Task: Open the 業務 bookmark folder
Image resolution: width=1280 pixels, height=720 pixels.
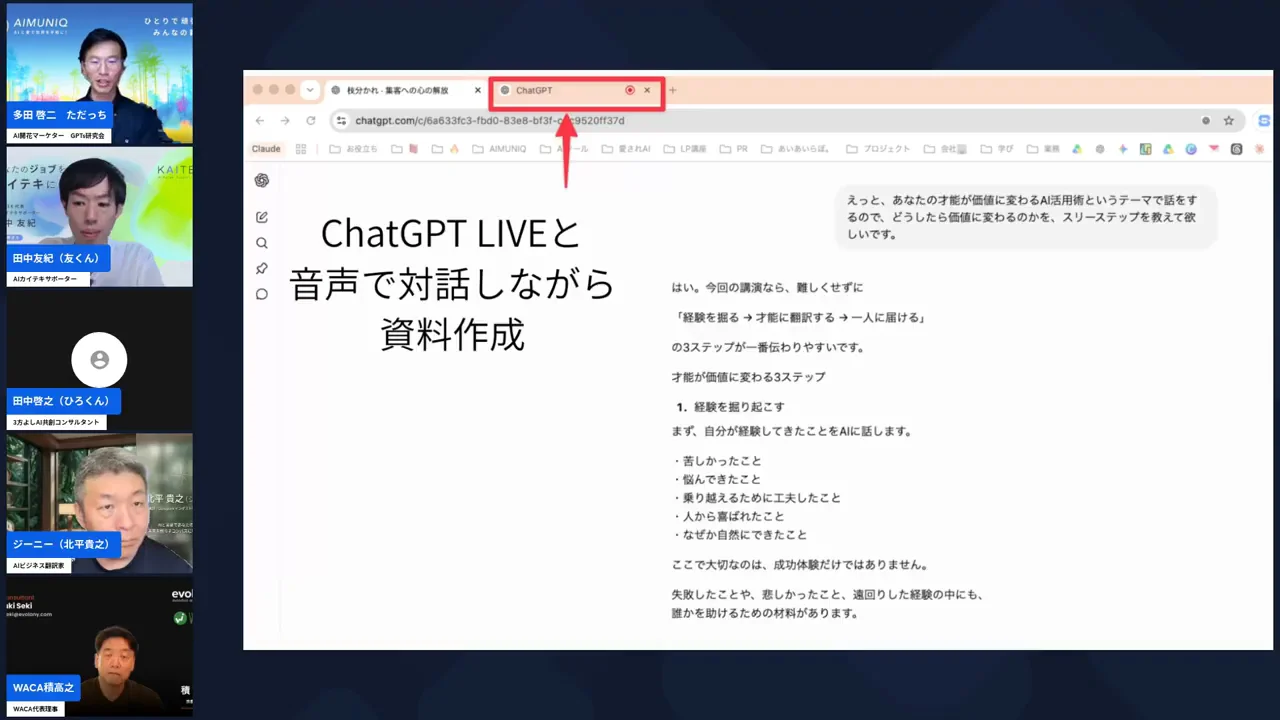Action: click(1043, 149)
